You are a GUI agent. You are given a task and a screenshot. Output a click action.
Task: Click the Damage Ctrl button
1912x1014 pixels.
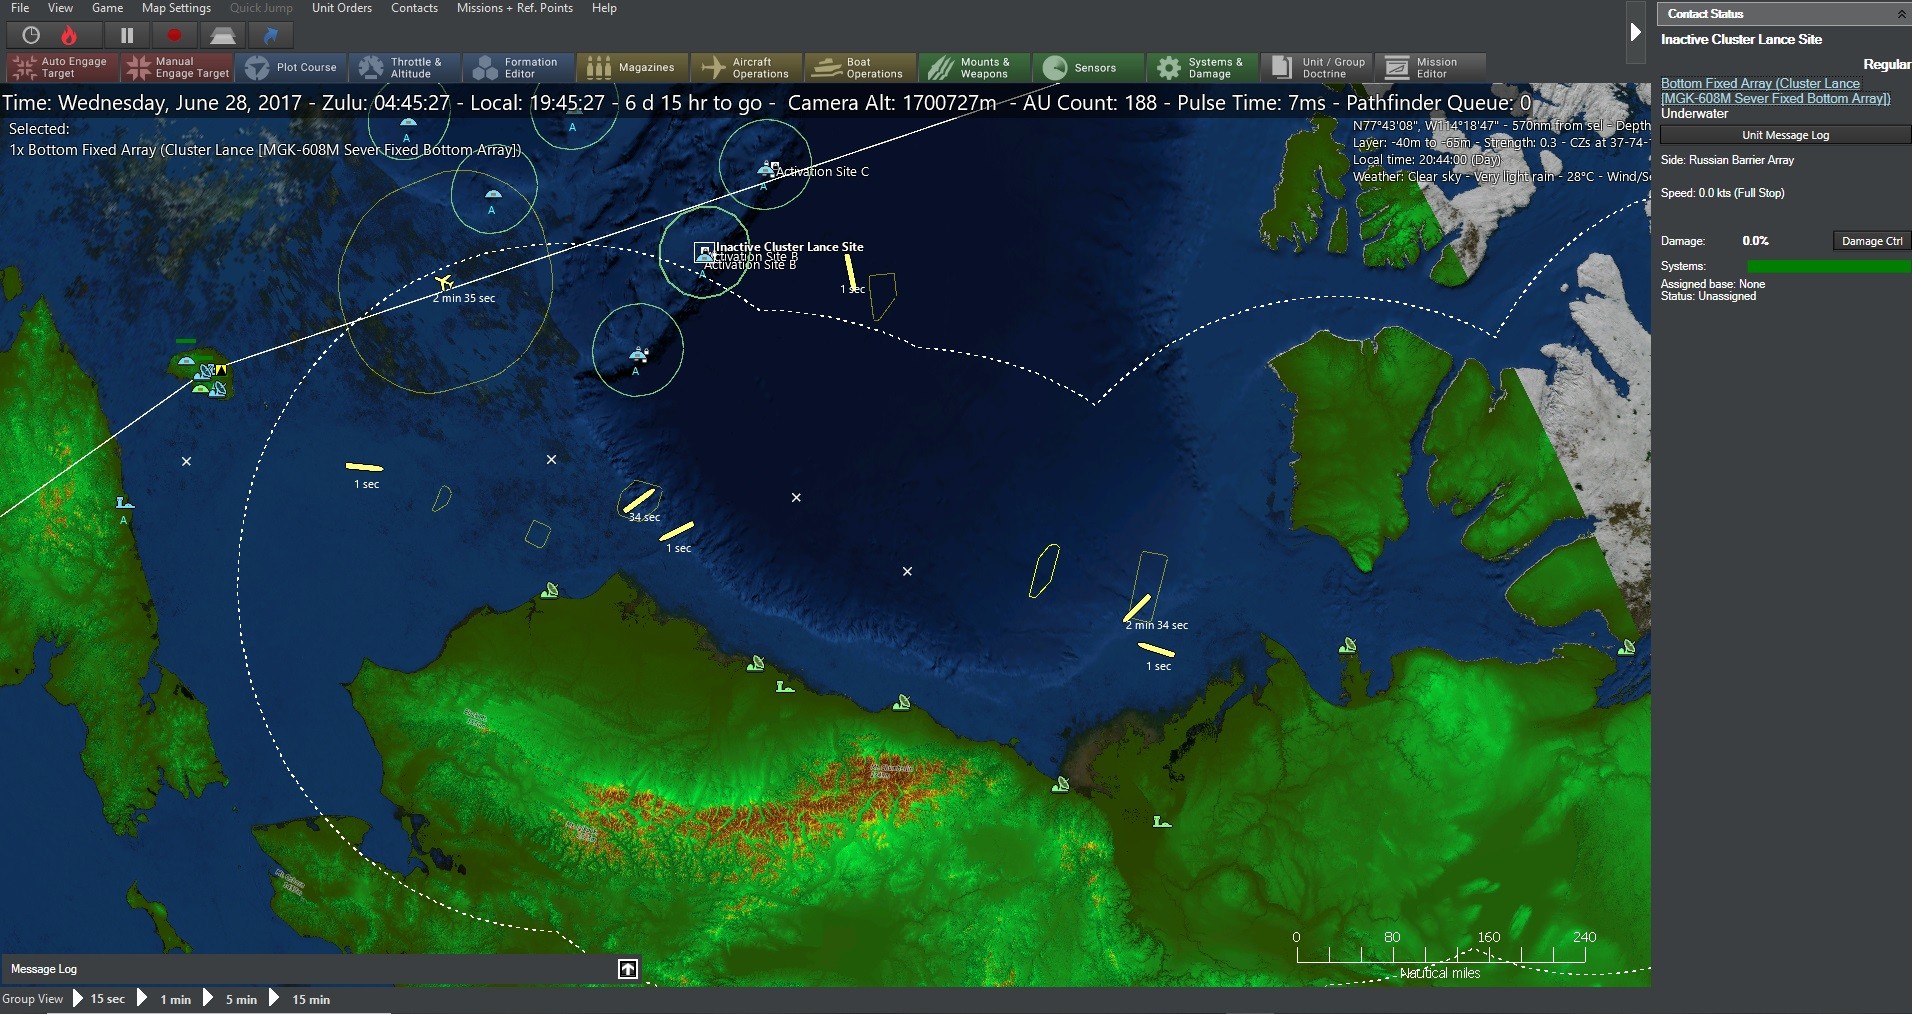click(1870, 240)
